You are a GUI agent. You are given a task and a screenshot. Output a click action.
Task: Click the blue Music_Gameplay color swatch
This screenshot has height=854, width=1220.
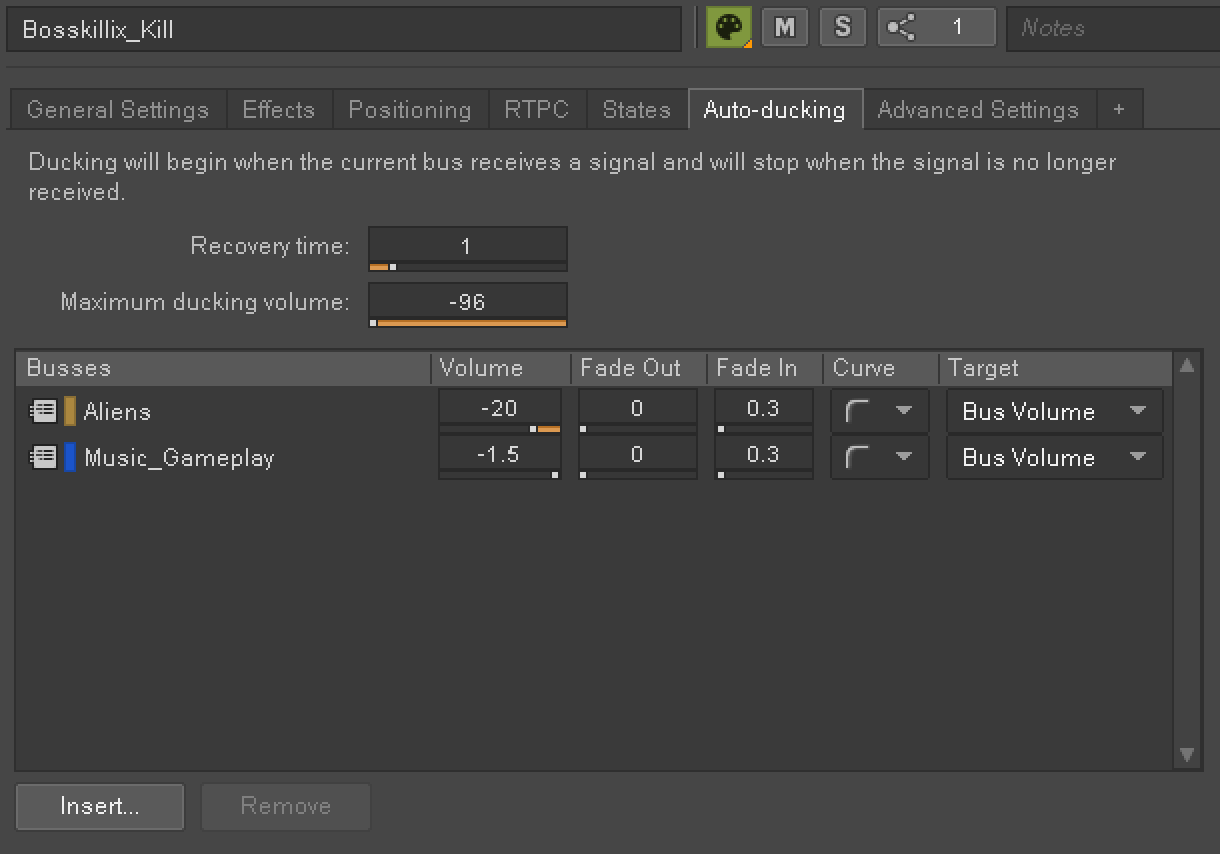click(70, 457)
